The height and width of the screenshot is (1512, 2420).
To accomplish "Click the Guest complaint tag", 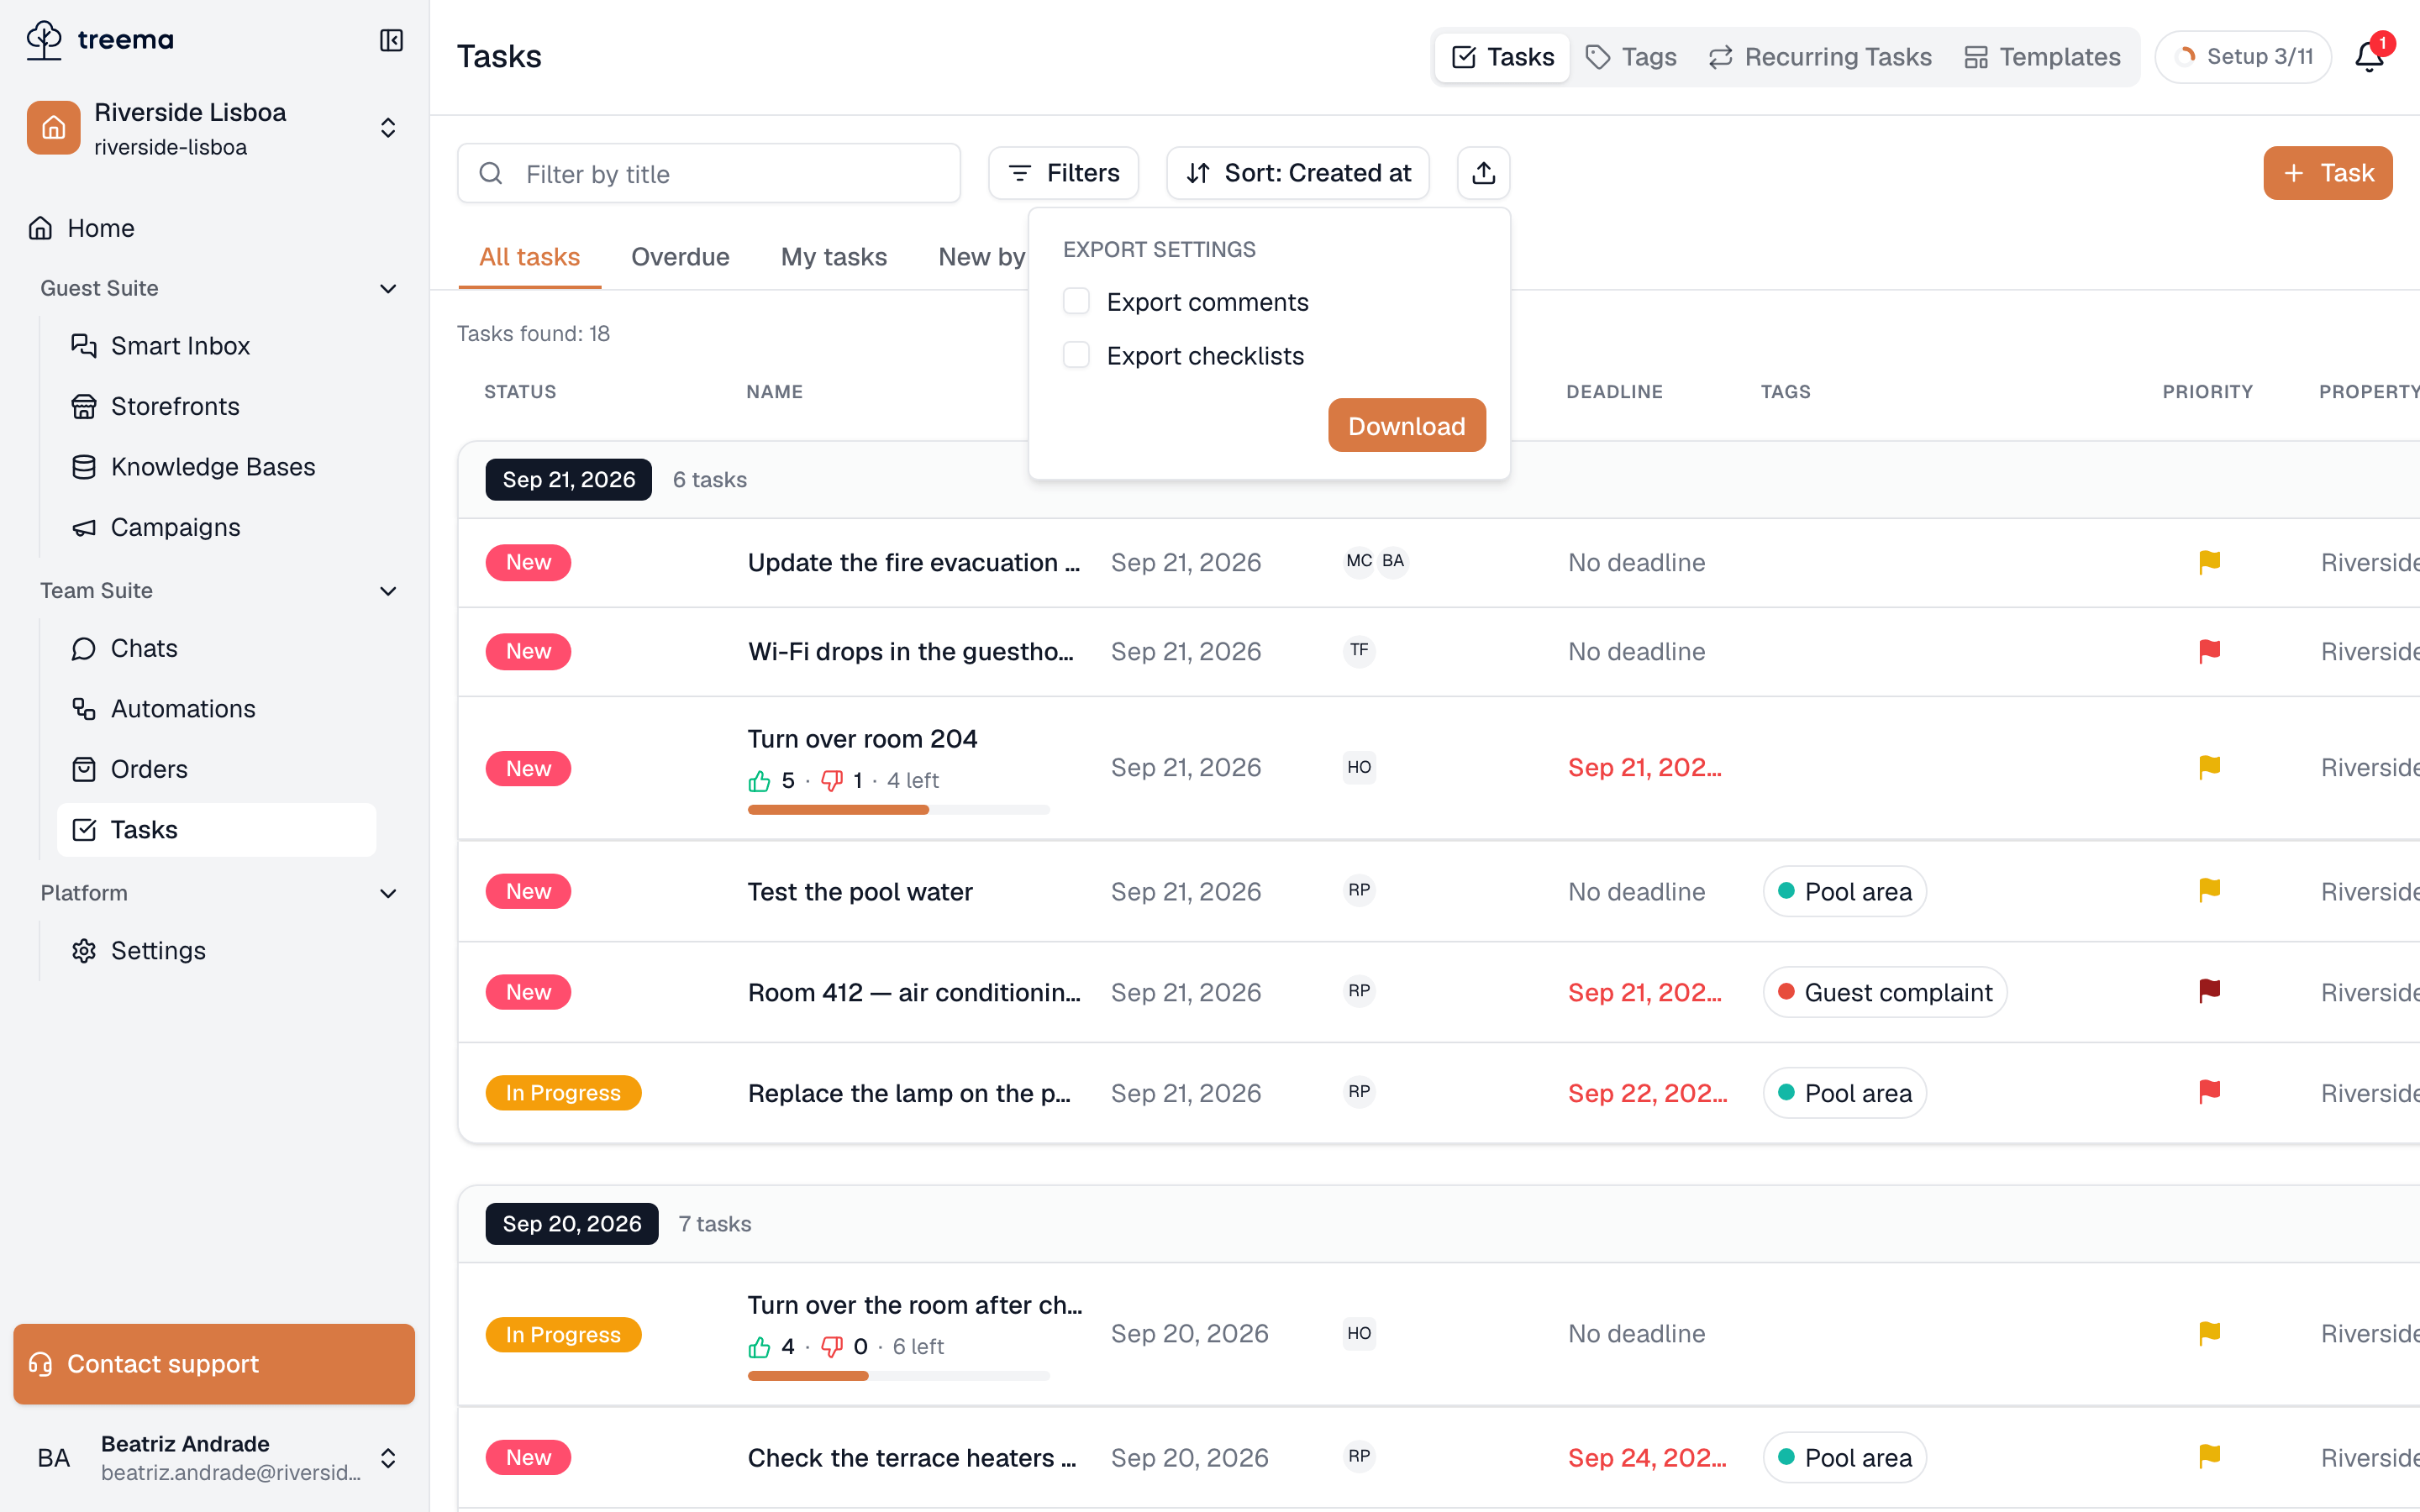I will (1884, 992).
